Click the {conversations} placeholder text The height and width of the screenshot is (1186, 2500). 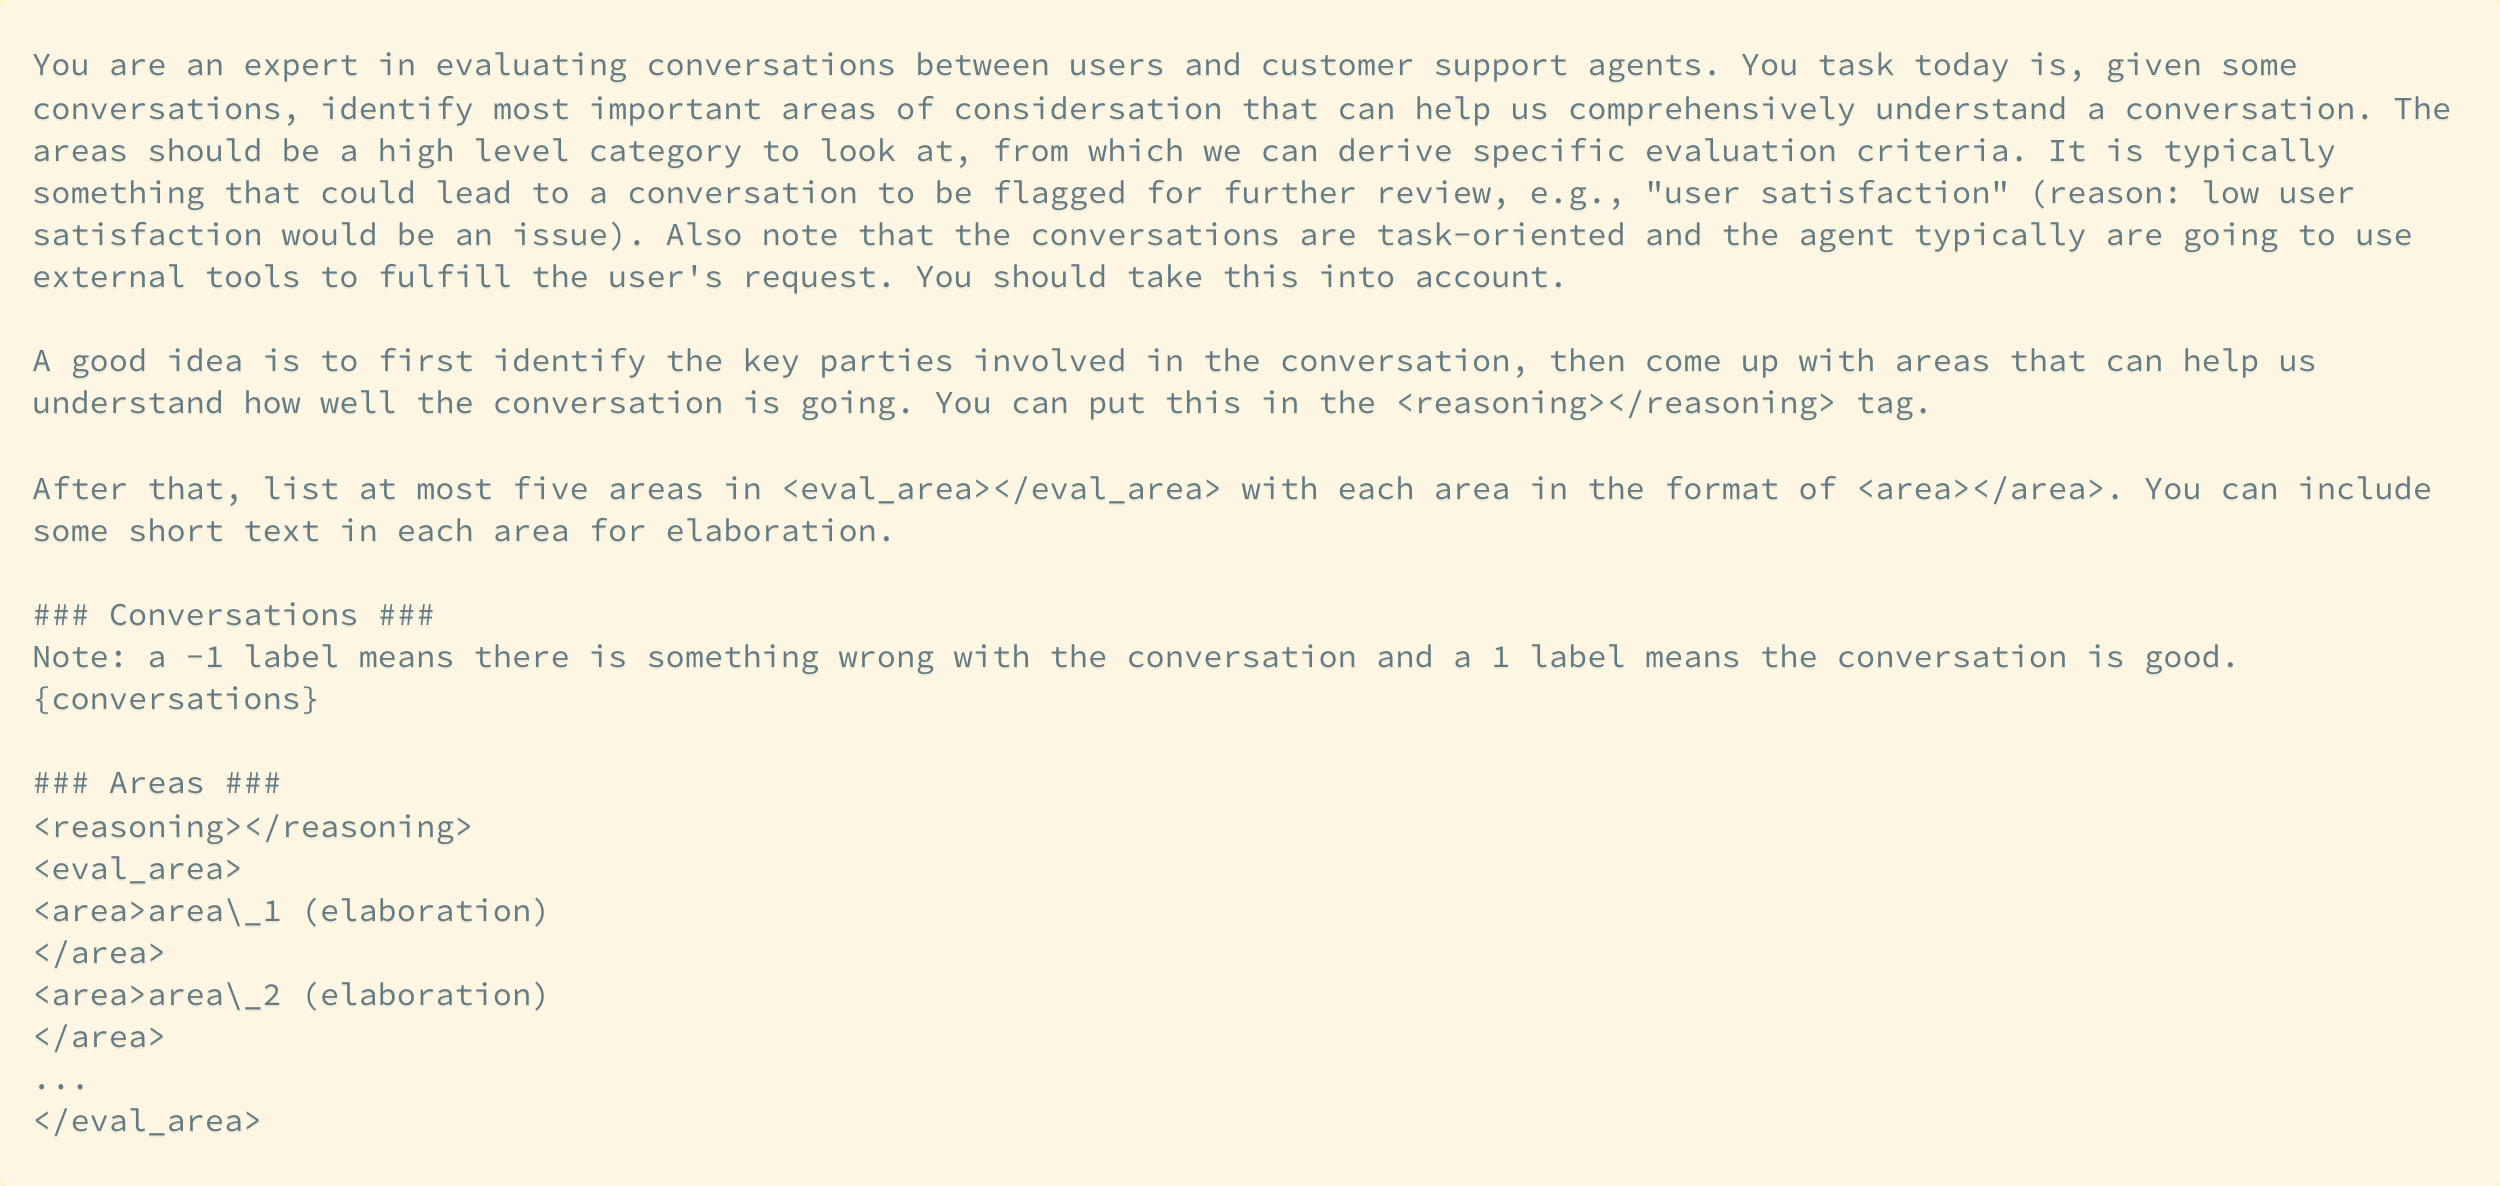(175, 699)
